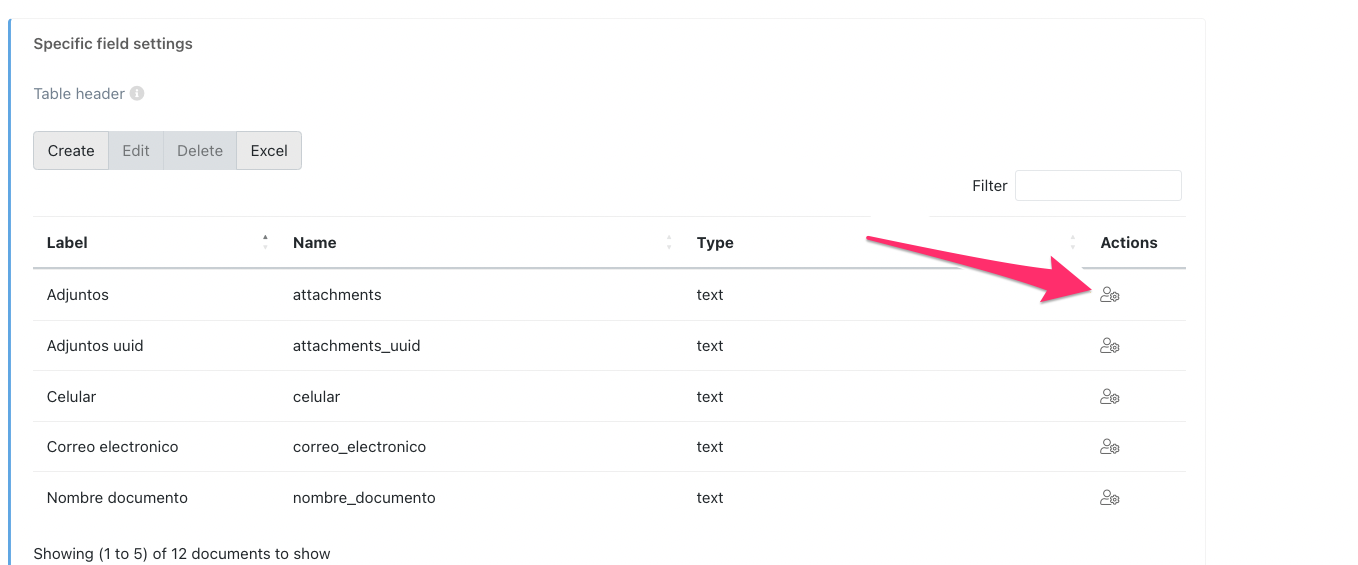Select the nombre_documento row
The height and width of the screenshot is (565, 1358).
coord(364,498)
